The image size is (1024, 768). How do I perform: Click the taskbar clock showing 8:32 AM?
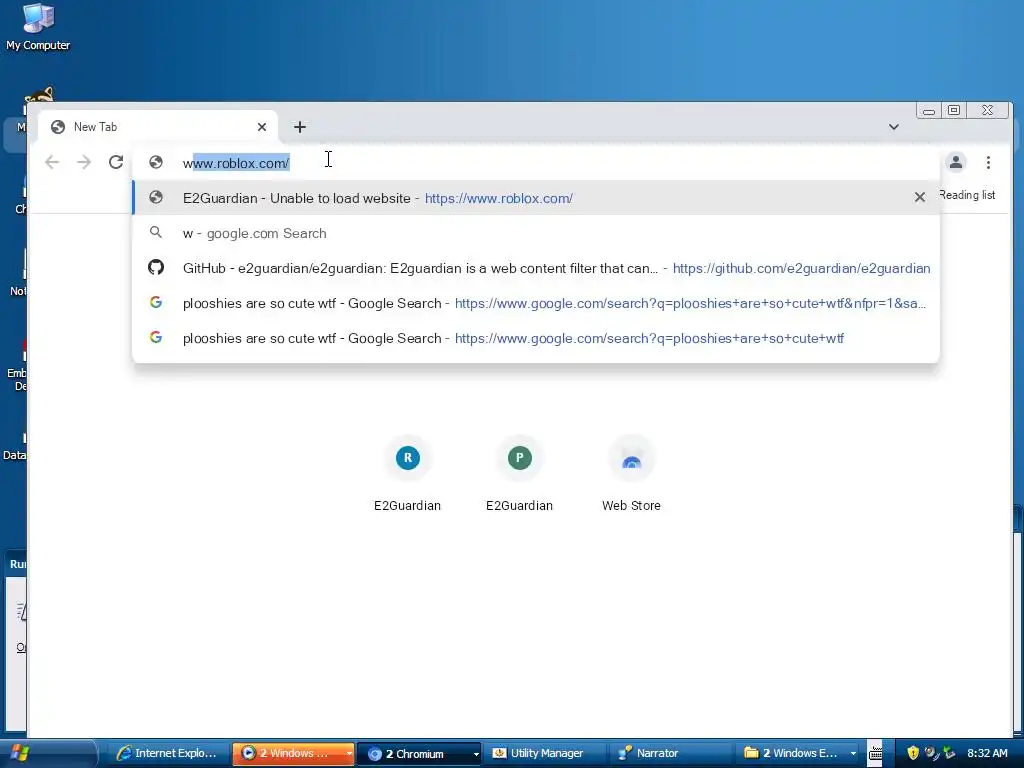pyautogui.click(x=987, y=753)
